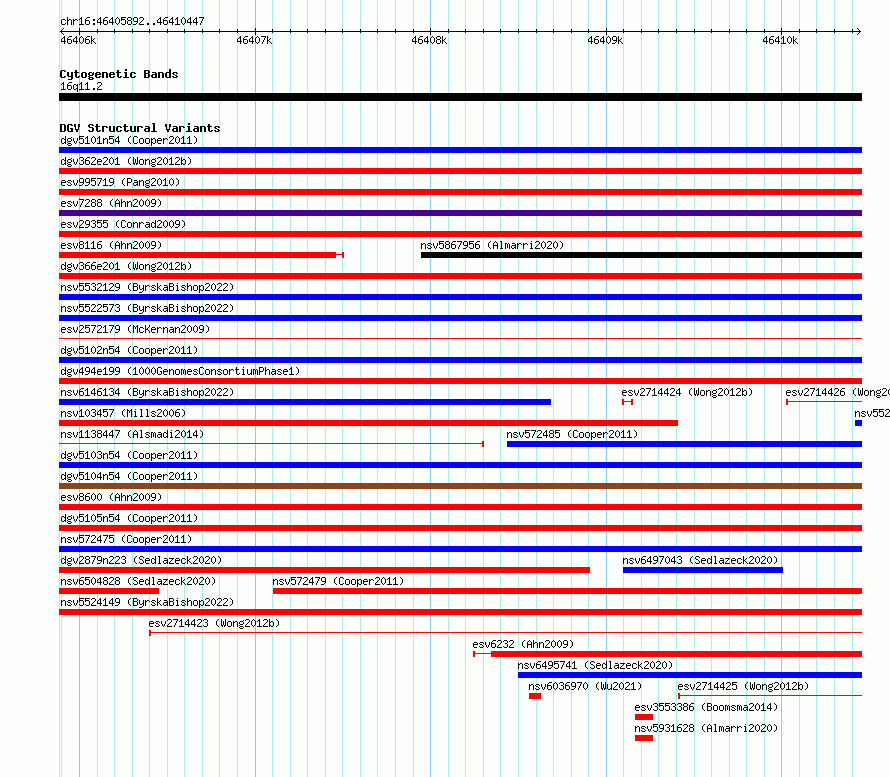Click the DGV Structural Variants track title
The image size is (890, 777).
click(140, 128)
